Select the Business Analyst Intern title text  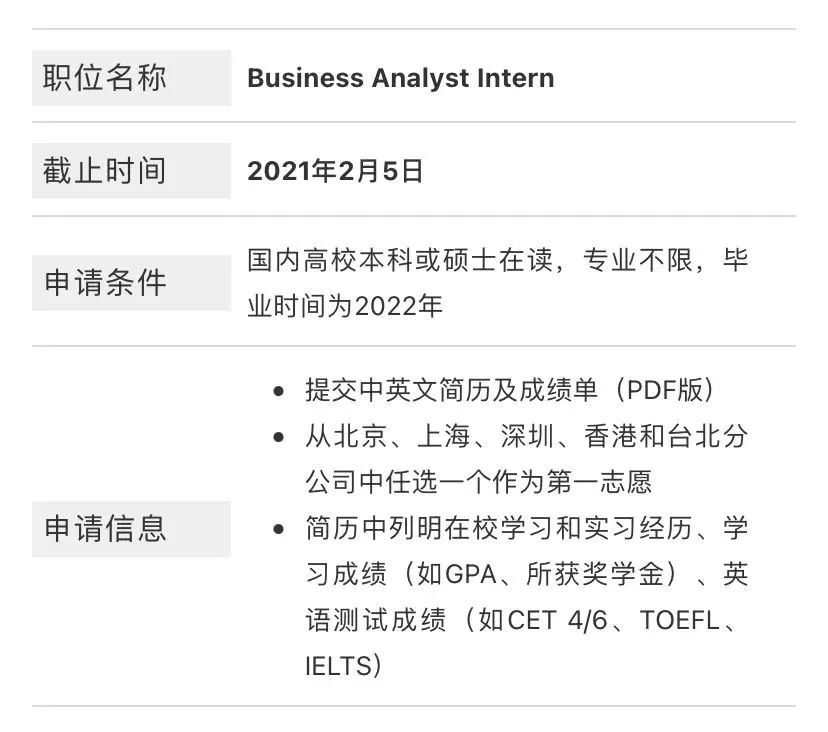[400, 78]
